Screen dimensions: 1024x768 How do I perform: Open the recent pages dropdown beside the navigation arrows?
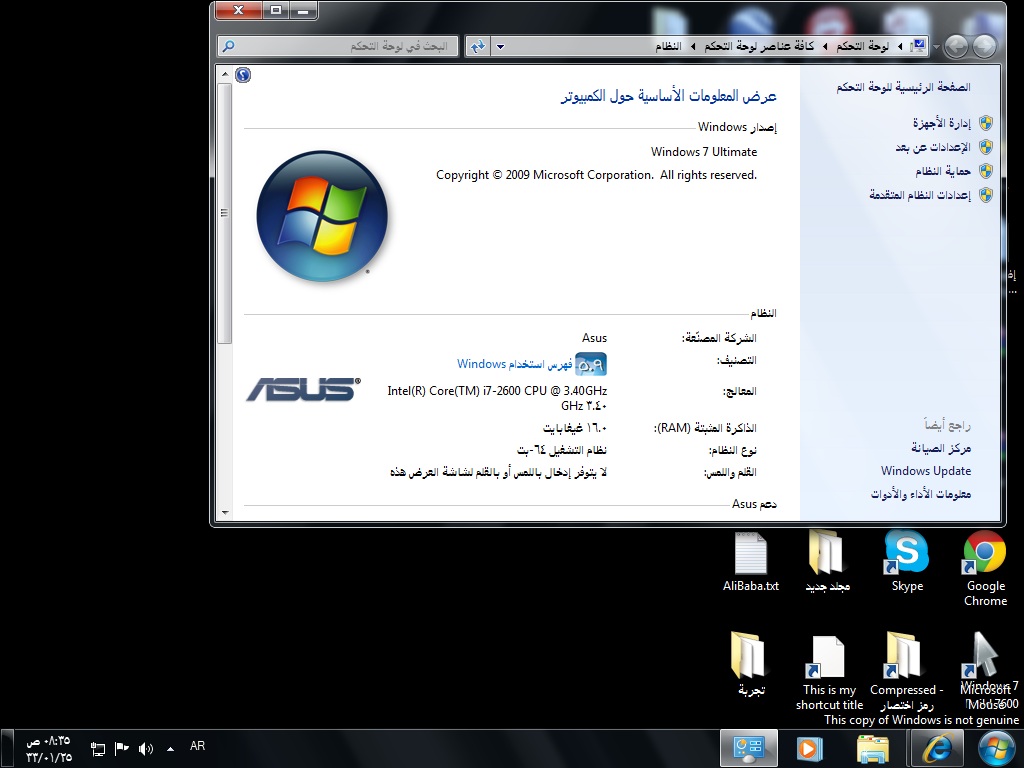936,47
